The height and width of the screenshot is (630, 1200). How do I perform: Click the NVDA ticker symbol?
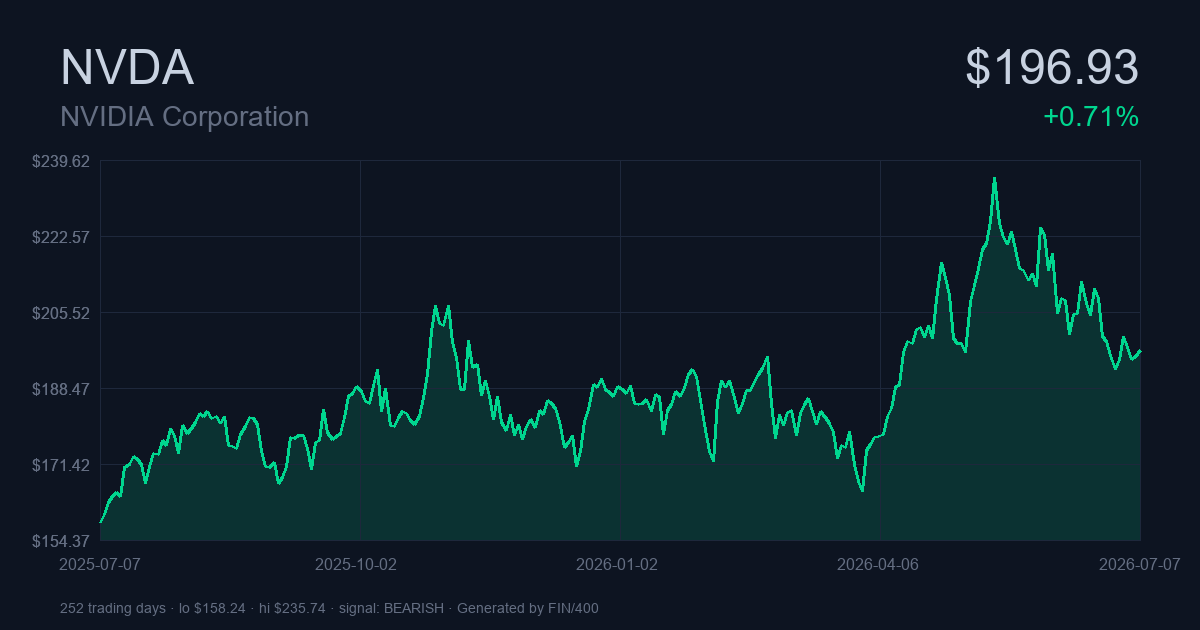127,68
